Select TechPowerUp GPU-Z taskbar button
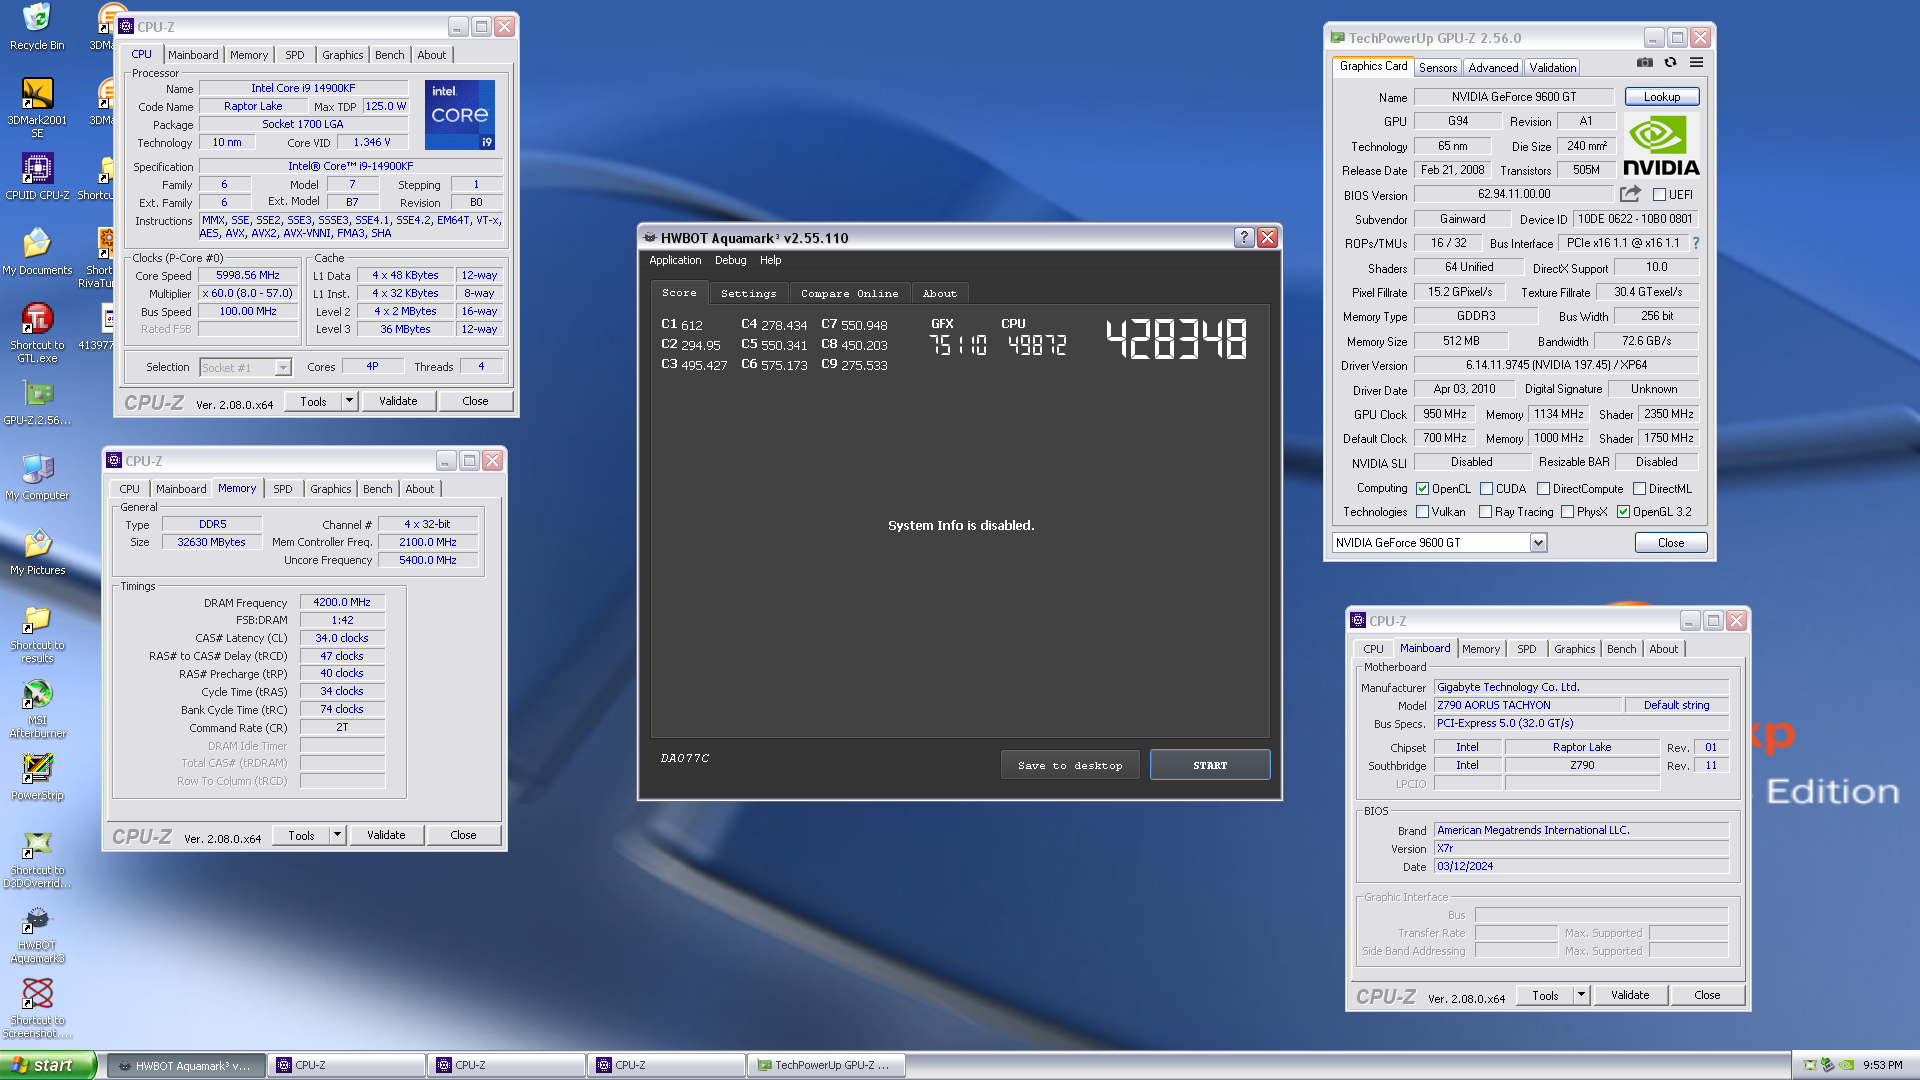1920x1080 pixels. (x=826, y=1065)
